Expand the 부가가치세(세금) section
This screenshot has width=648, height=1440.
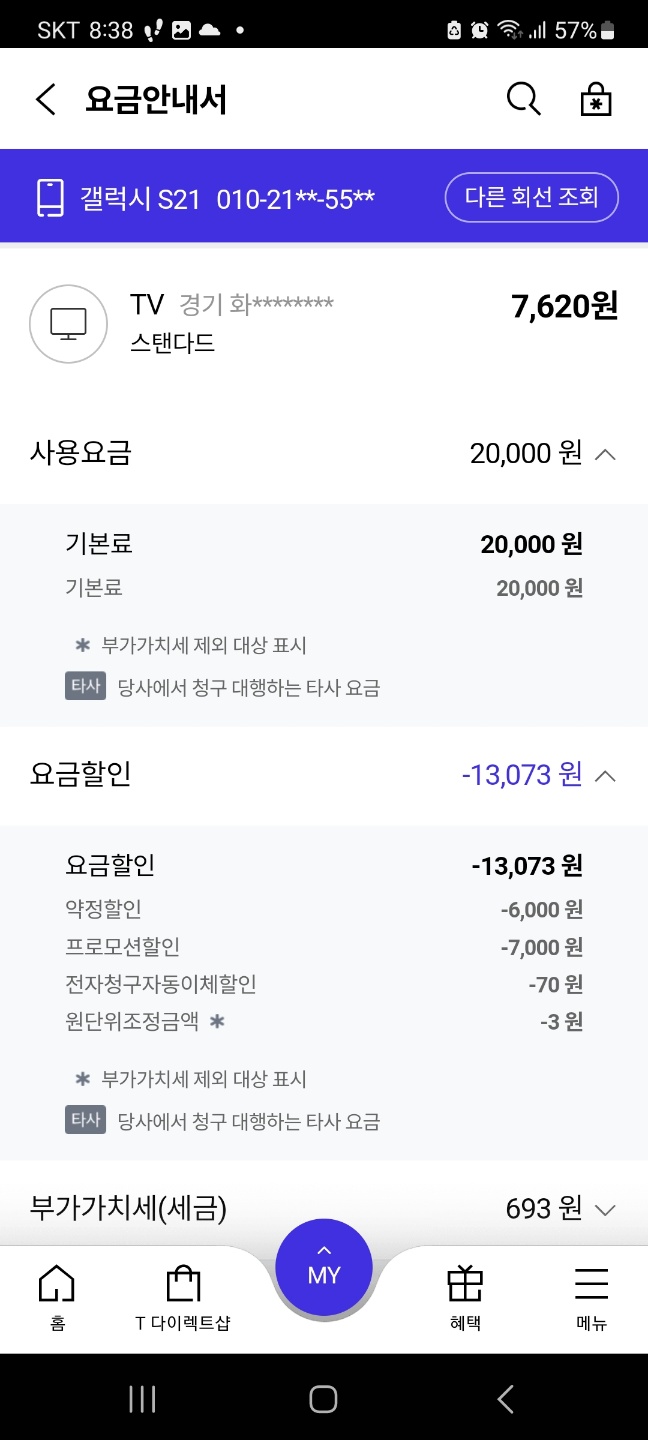[604, 1210]
